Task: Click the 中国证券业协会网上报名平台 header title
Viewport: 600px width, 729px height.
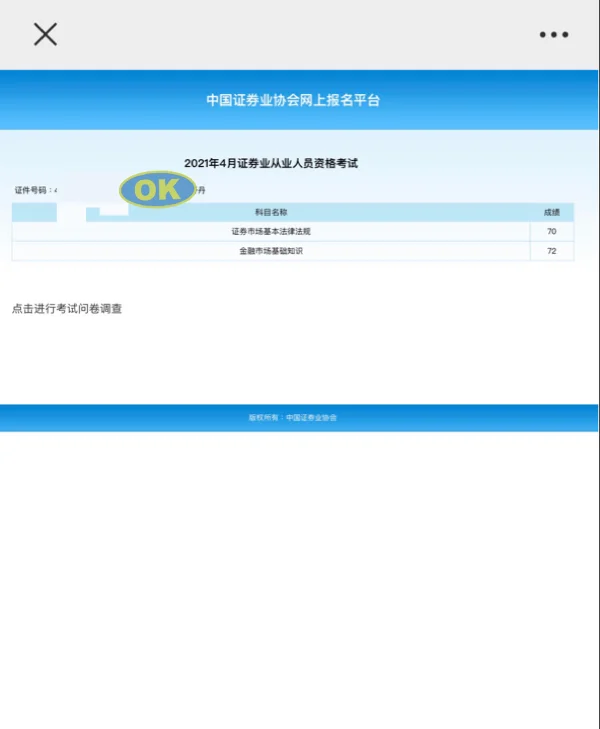Action: [x=293, y=100]
